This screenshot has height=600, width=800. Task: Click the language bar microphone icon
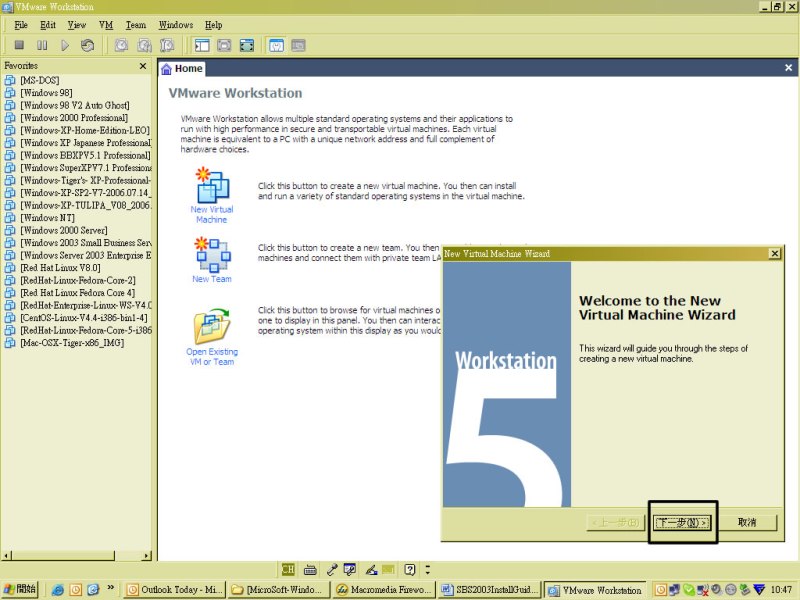[x=332, y=569]
